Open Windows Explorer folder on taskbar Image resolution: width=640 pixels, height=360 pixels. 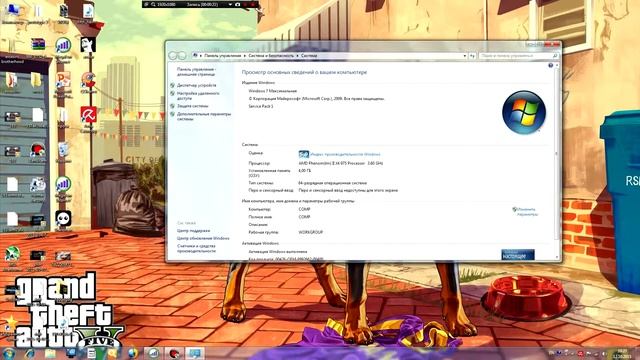(51, 353)
